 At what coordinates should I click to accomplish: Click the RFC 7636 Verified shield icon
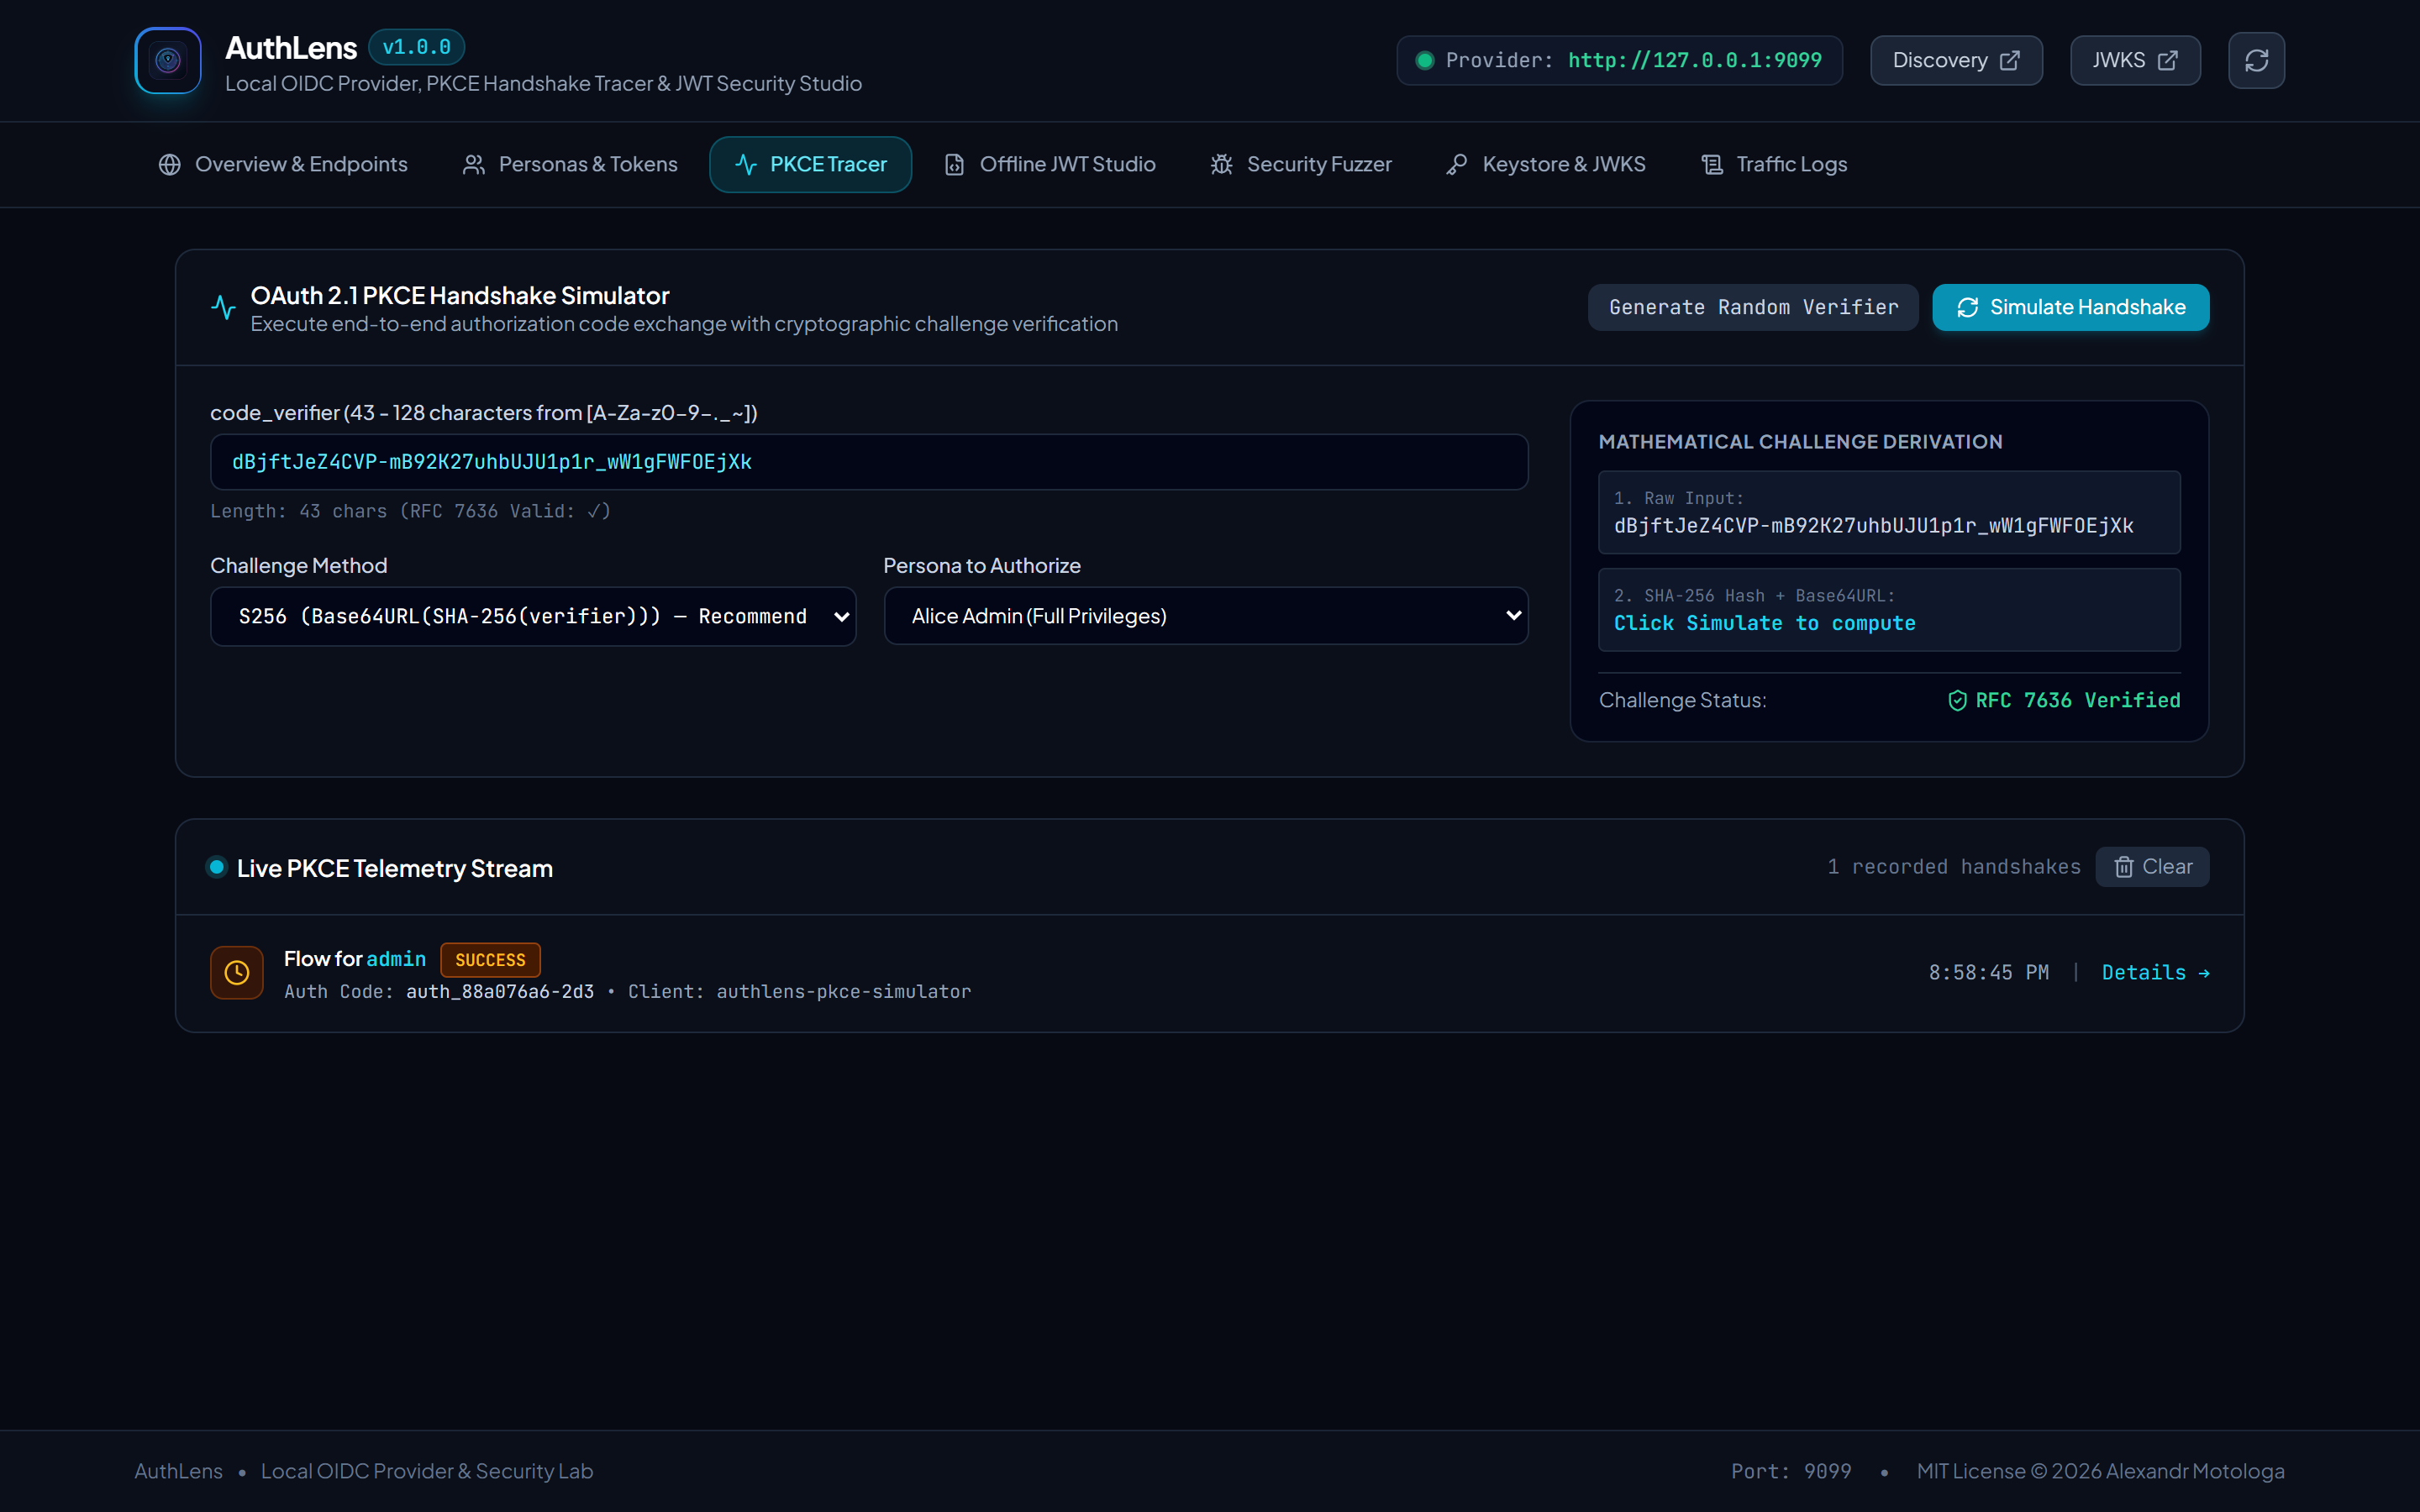click(1957, 701)
